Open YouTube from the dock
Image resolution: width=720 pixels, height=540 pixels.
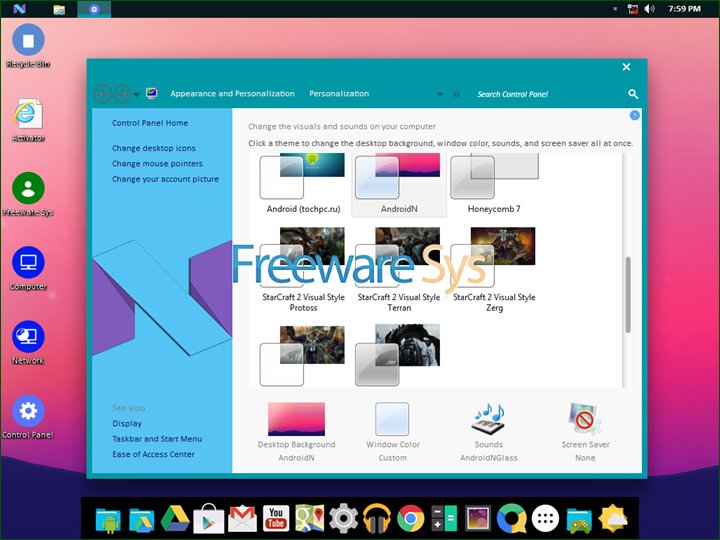click(276, 518)
